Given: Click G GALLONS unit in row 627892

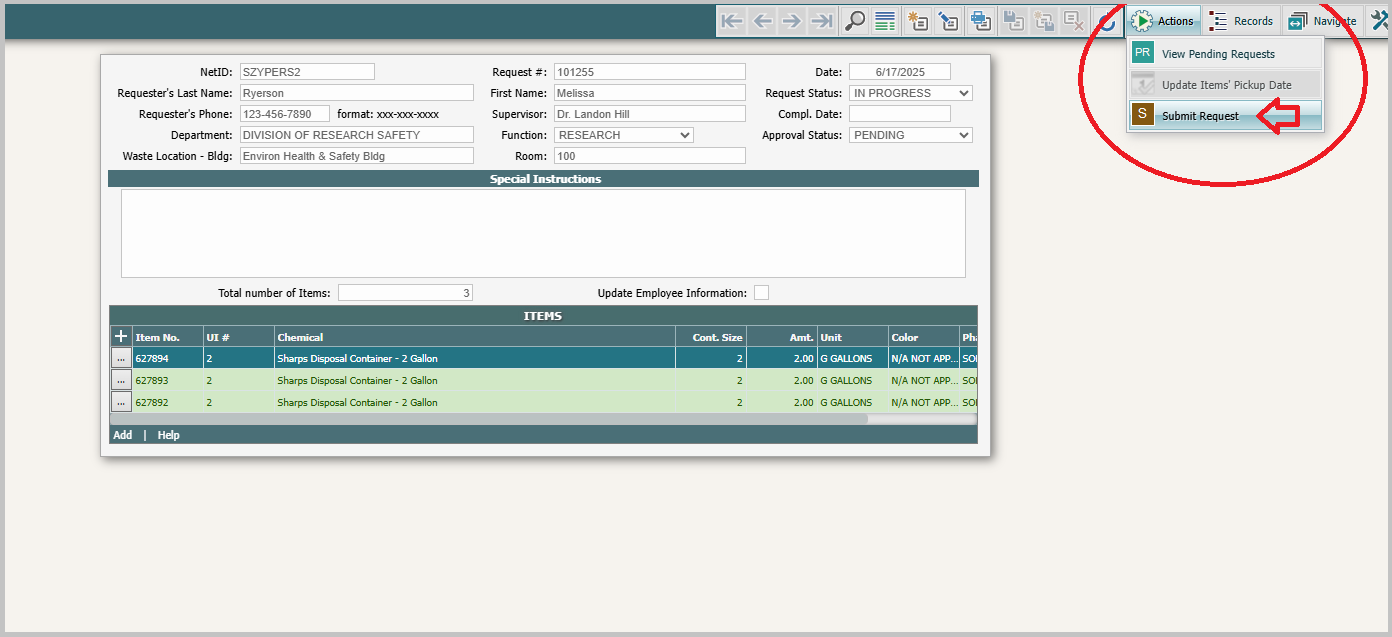Looking at the screenshot, I should click(853, 402).
